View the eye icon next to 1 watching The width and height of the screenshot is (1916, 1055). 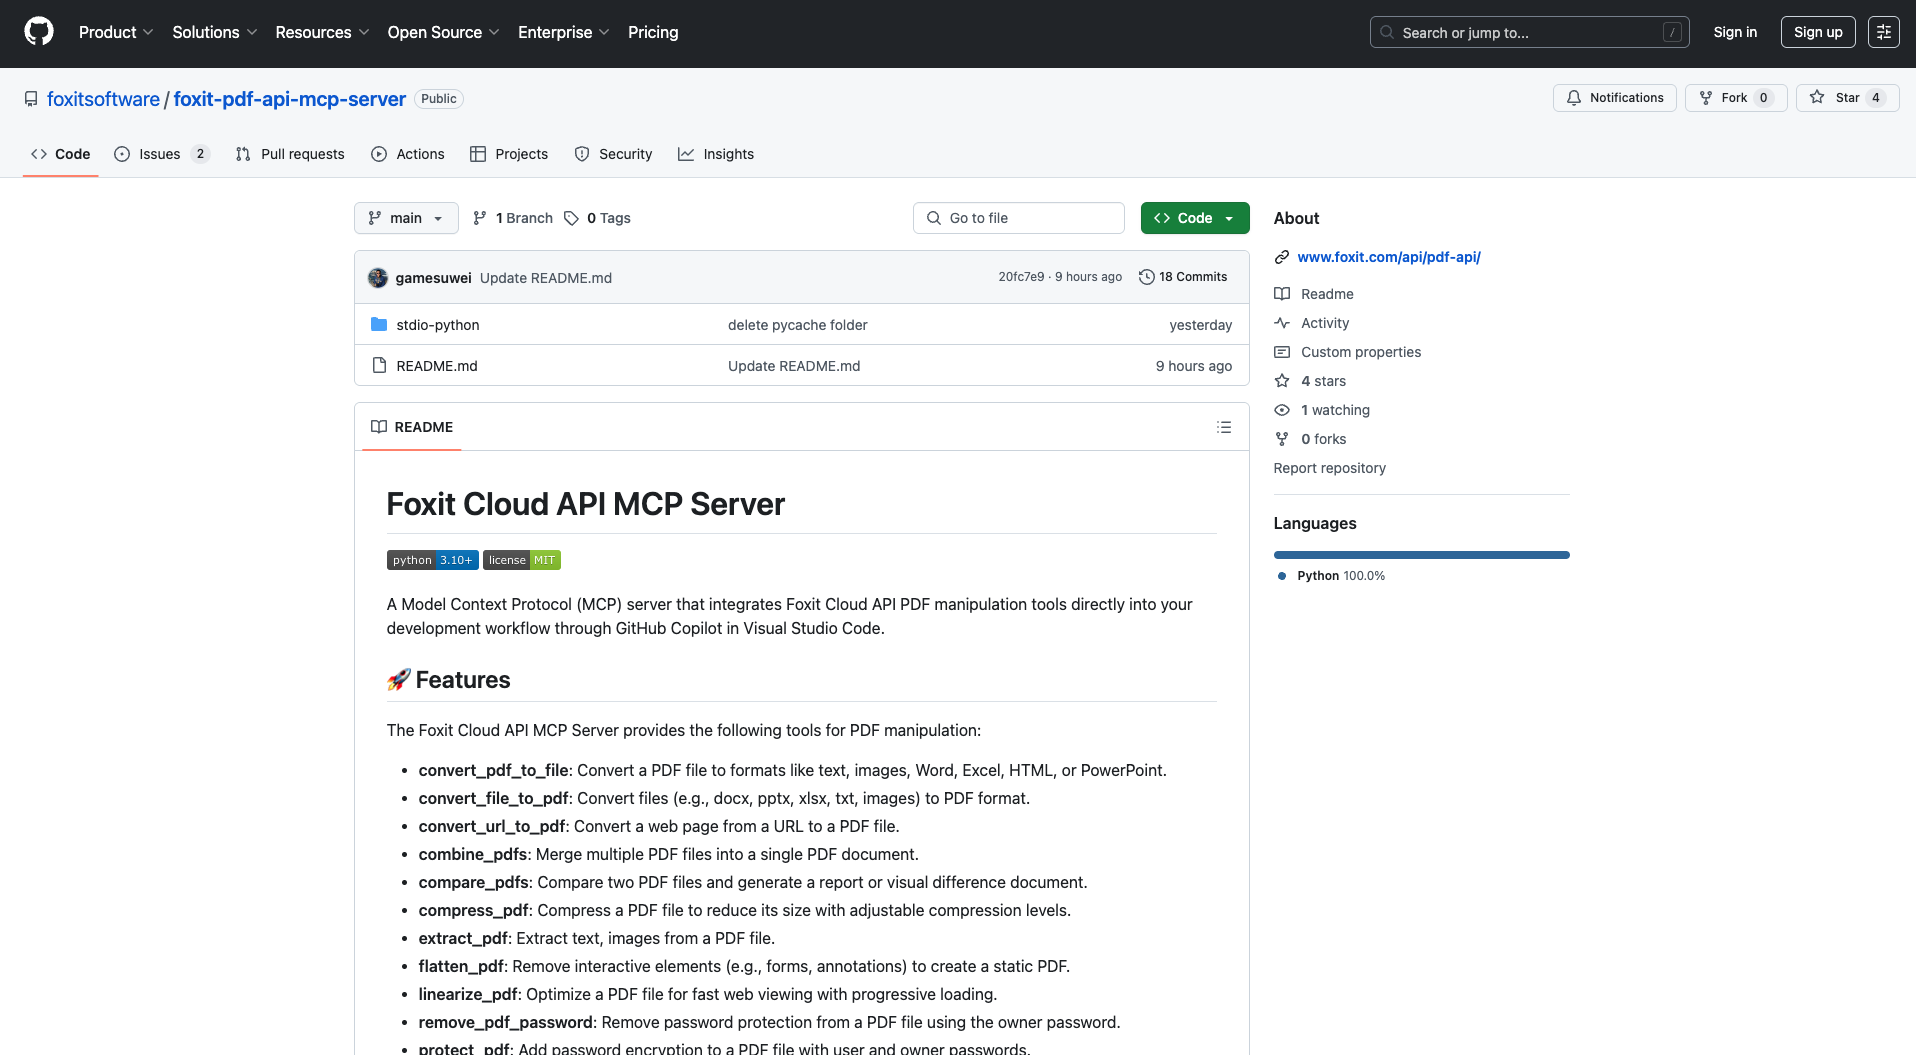pyautogui.click(x=1282, y=410)
